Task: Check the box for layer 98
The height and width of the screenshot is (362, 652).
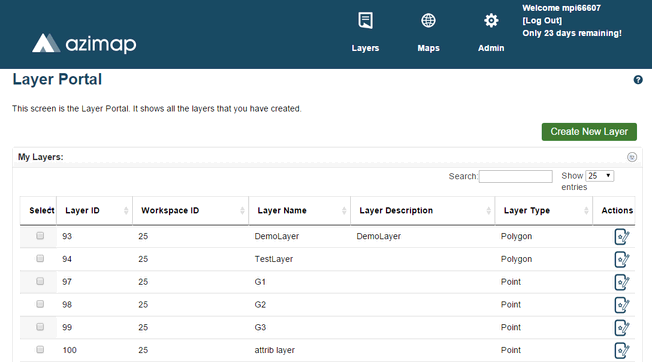Action: tap(40, 304)
